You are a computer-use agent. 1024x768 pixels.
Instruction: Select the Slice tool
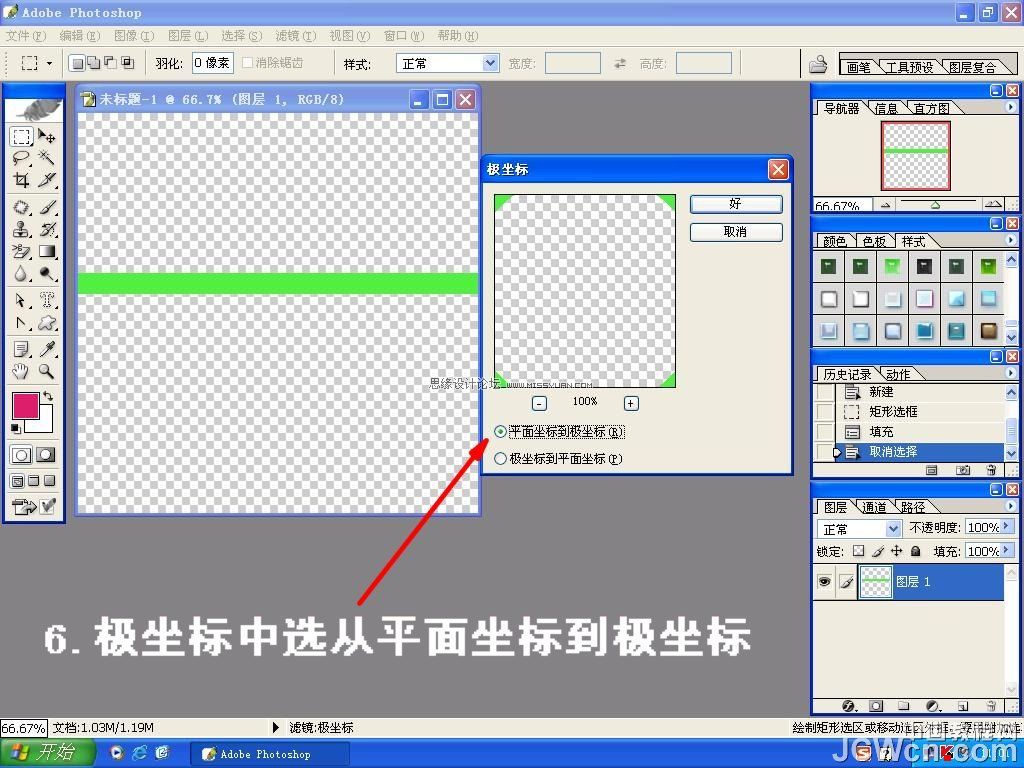(46, 180)
